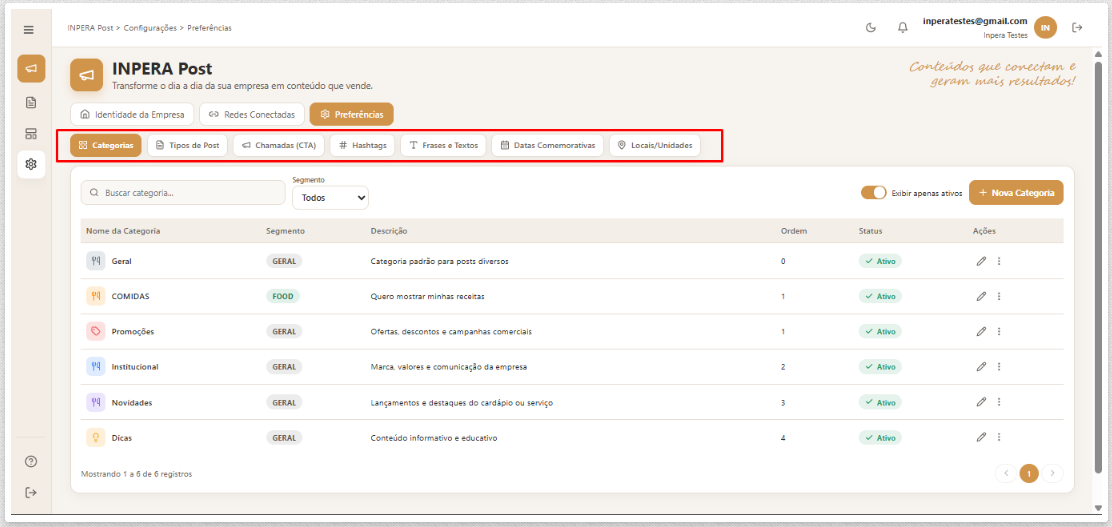The image size is (1112, 527).
Task: Click the COMIDAS category fork icon
Action: click(x=96, y=296)
